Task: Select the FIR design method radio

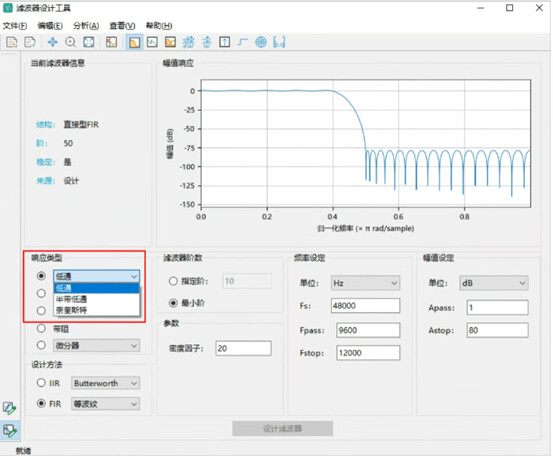Action: click(x=41, y=404)
